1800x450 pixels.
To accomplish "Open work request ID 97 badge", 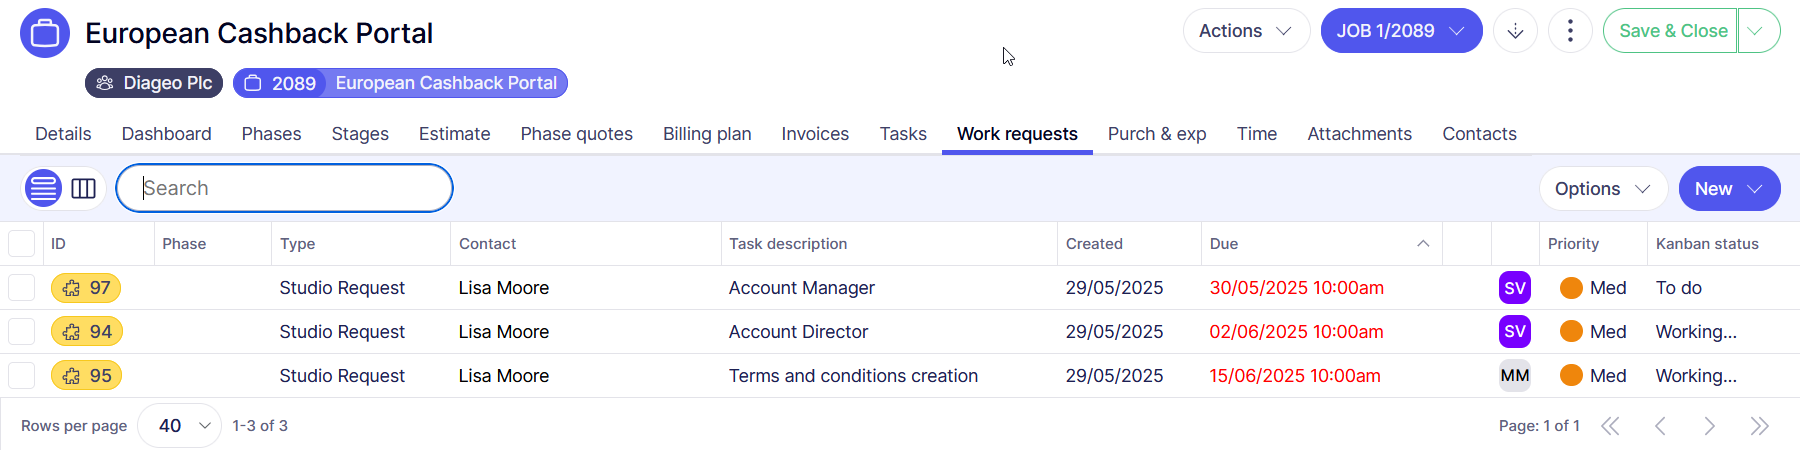I will point(86,288).
